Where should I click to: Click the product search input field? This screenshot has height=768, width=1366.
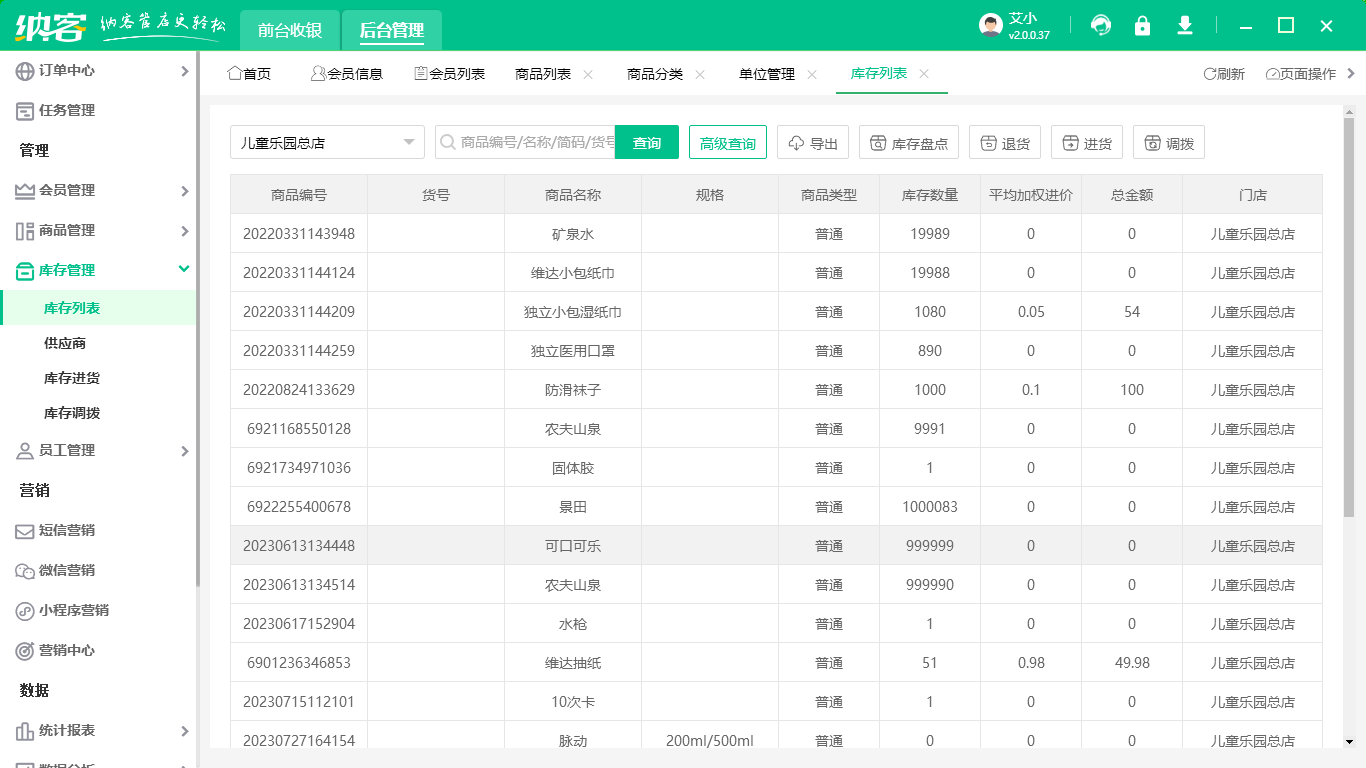coord(540,142)
